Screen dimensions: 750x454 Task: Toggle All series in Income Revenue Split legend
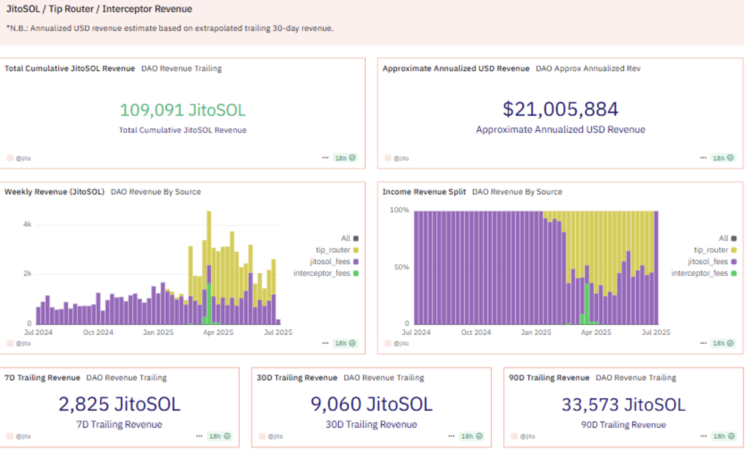click(728, 238)
